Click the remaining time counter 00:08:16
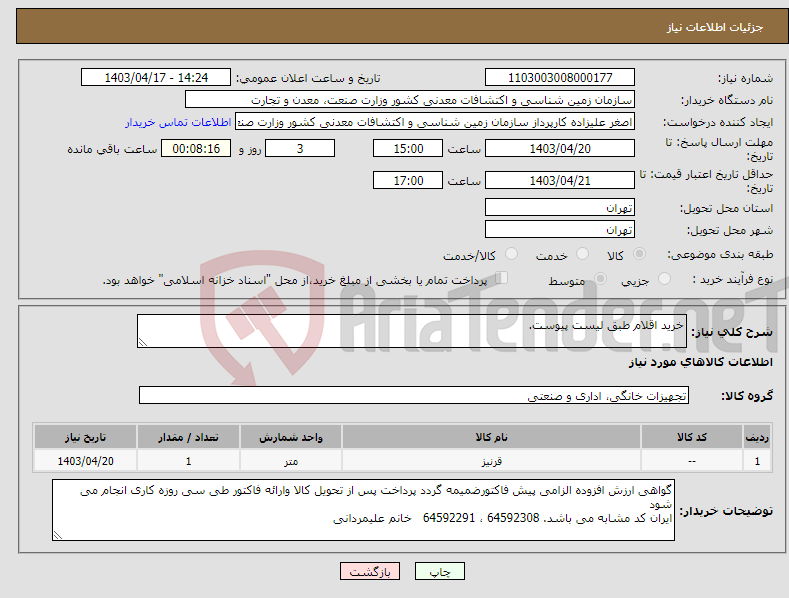789x598 pixels. pos(196,148)
